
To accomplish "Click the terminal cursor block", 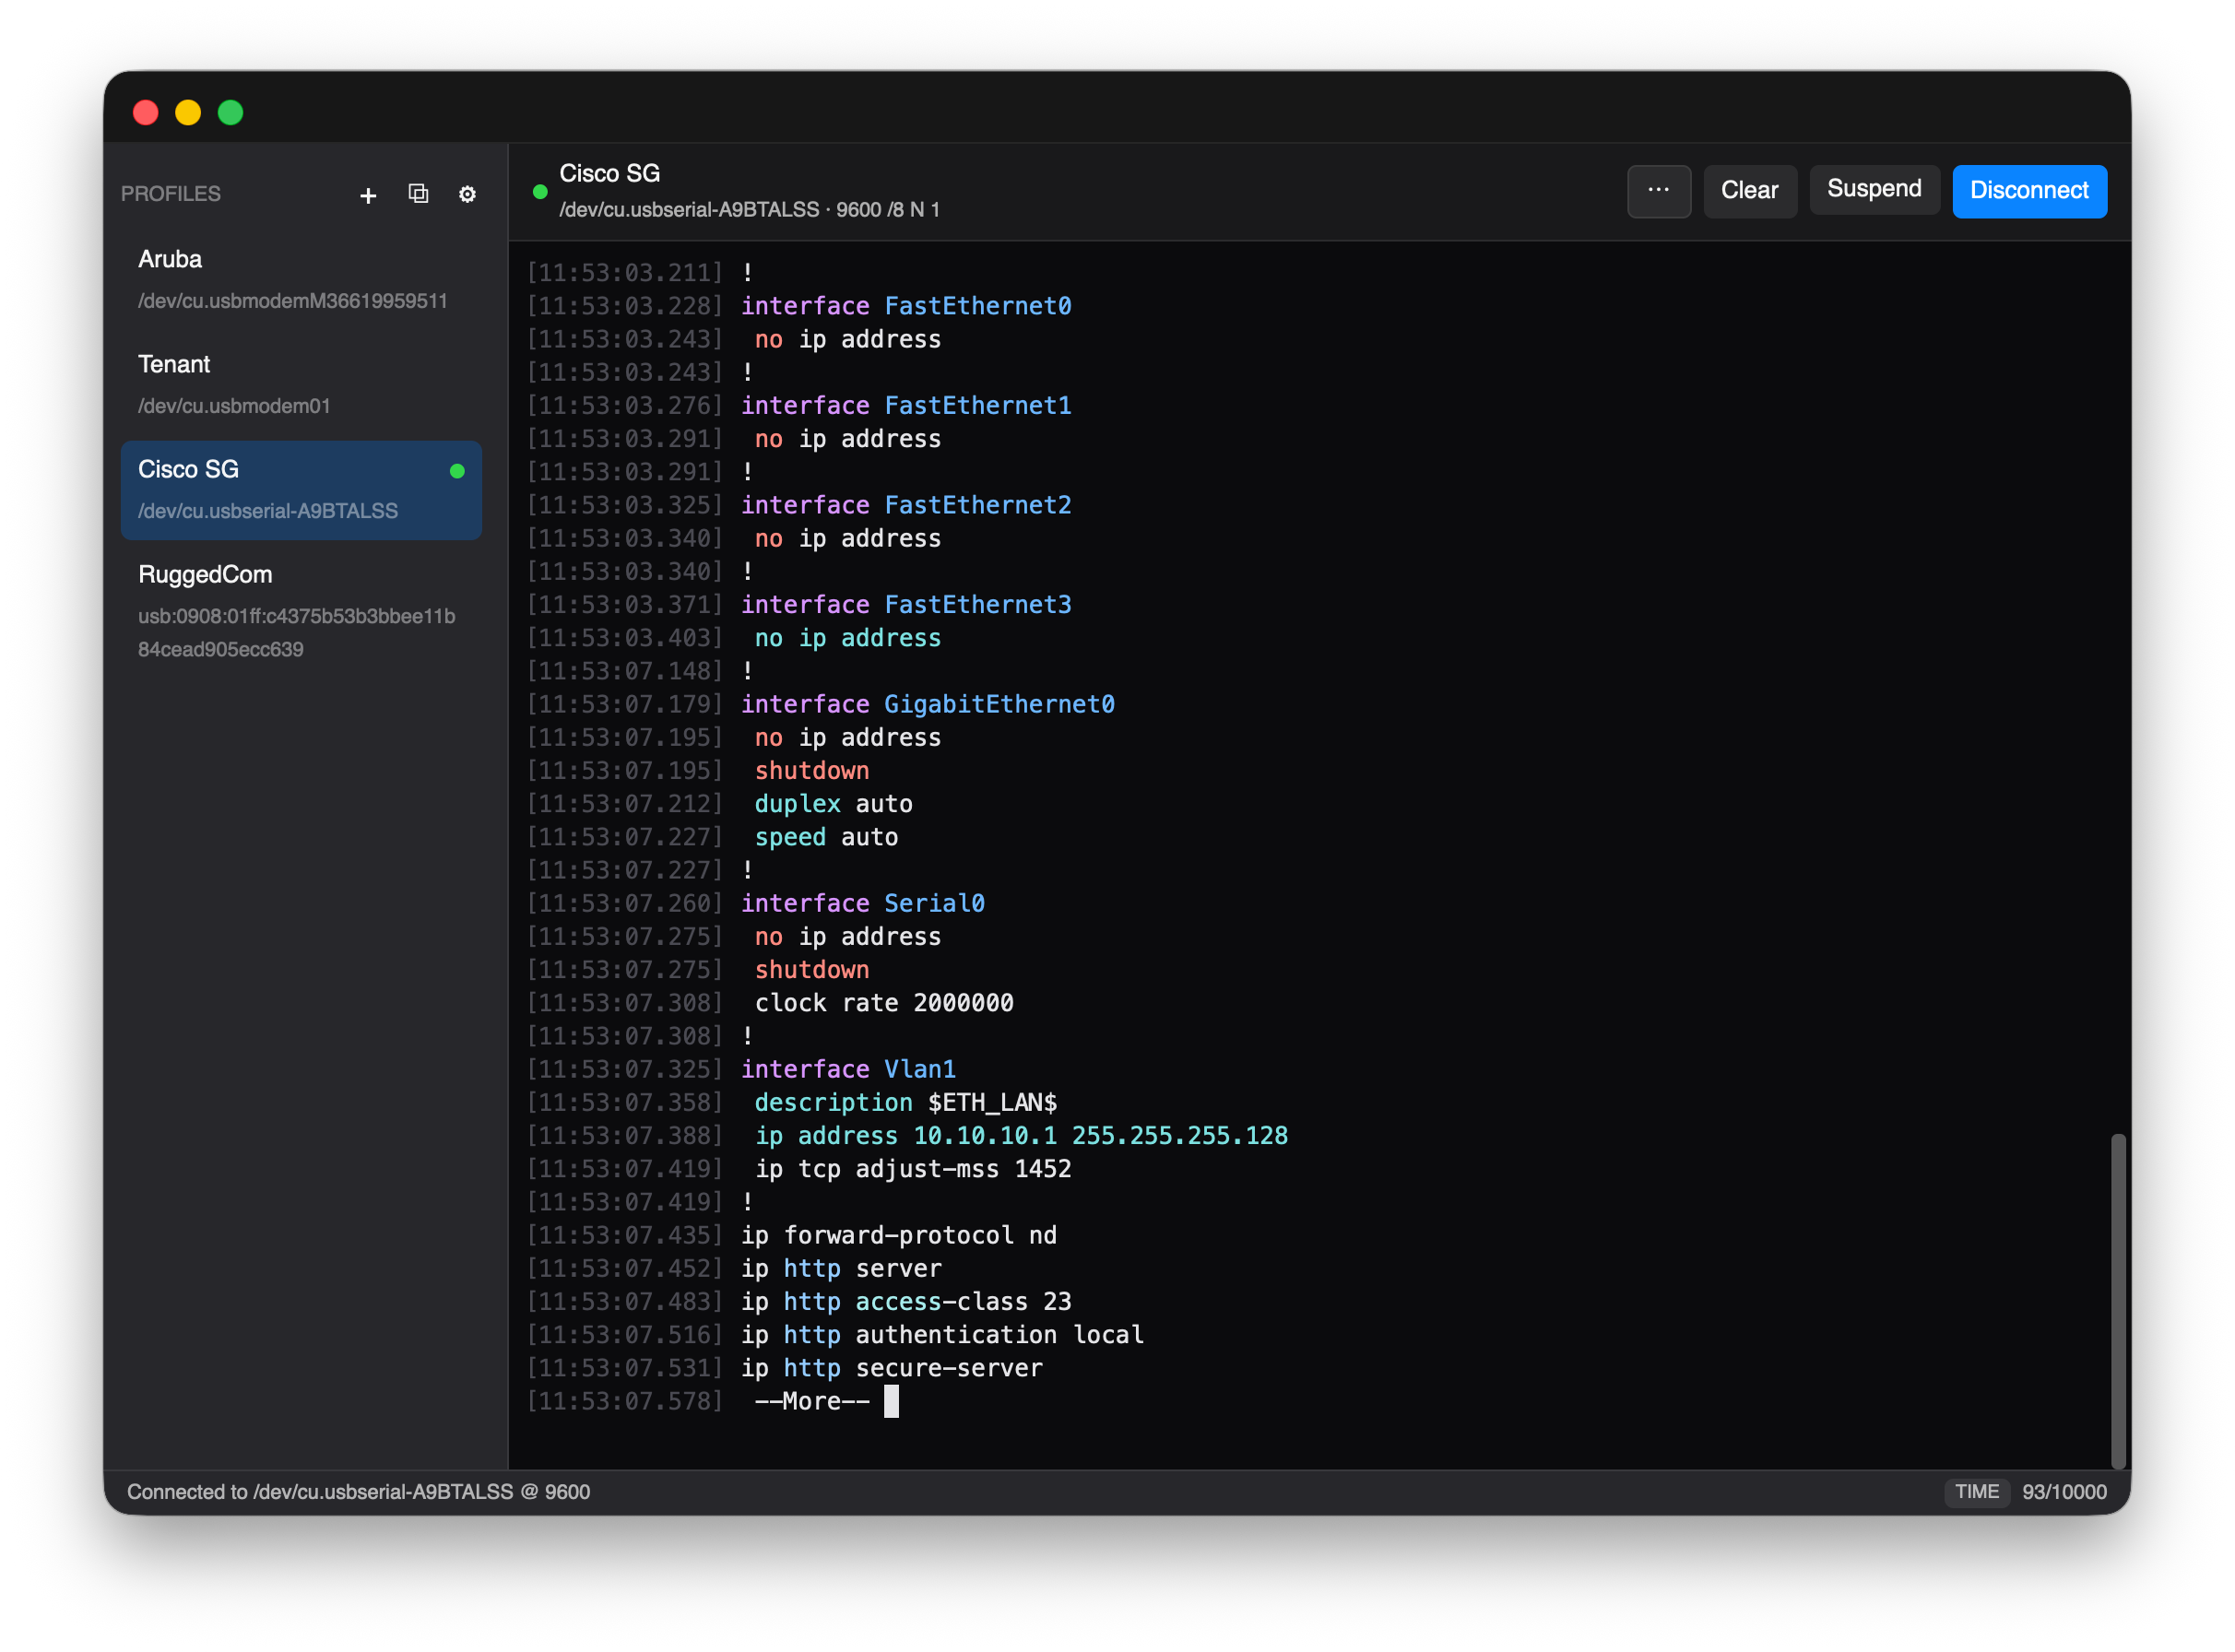I will click(x=891, y=1401).
